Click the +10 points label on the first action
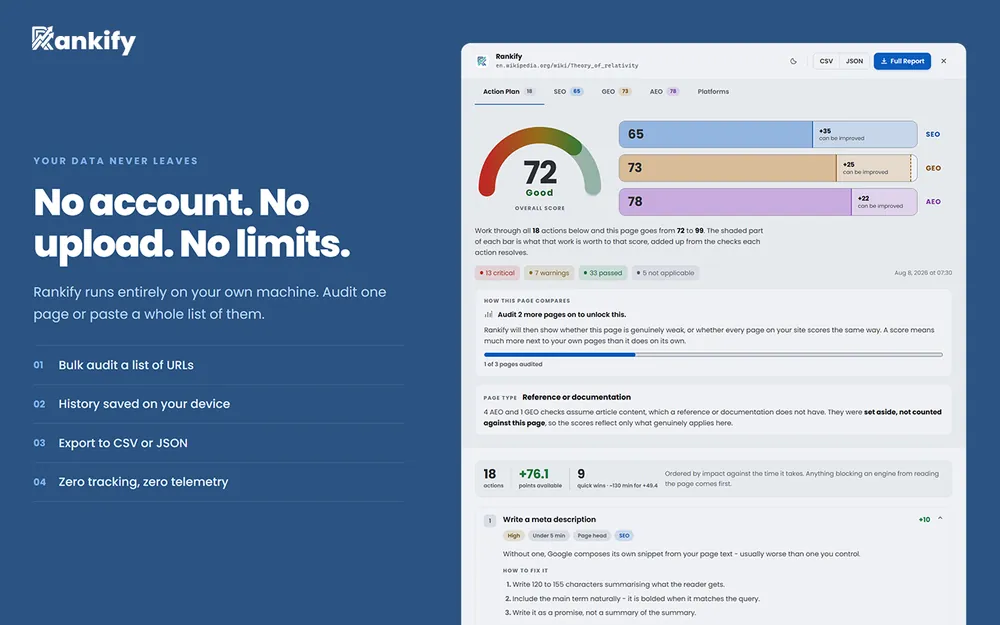The image size is (1000, 625). point(924,520)
